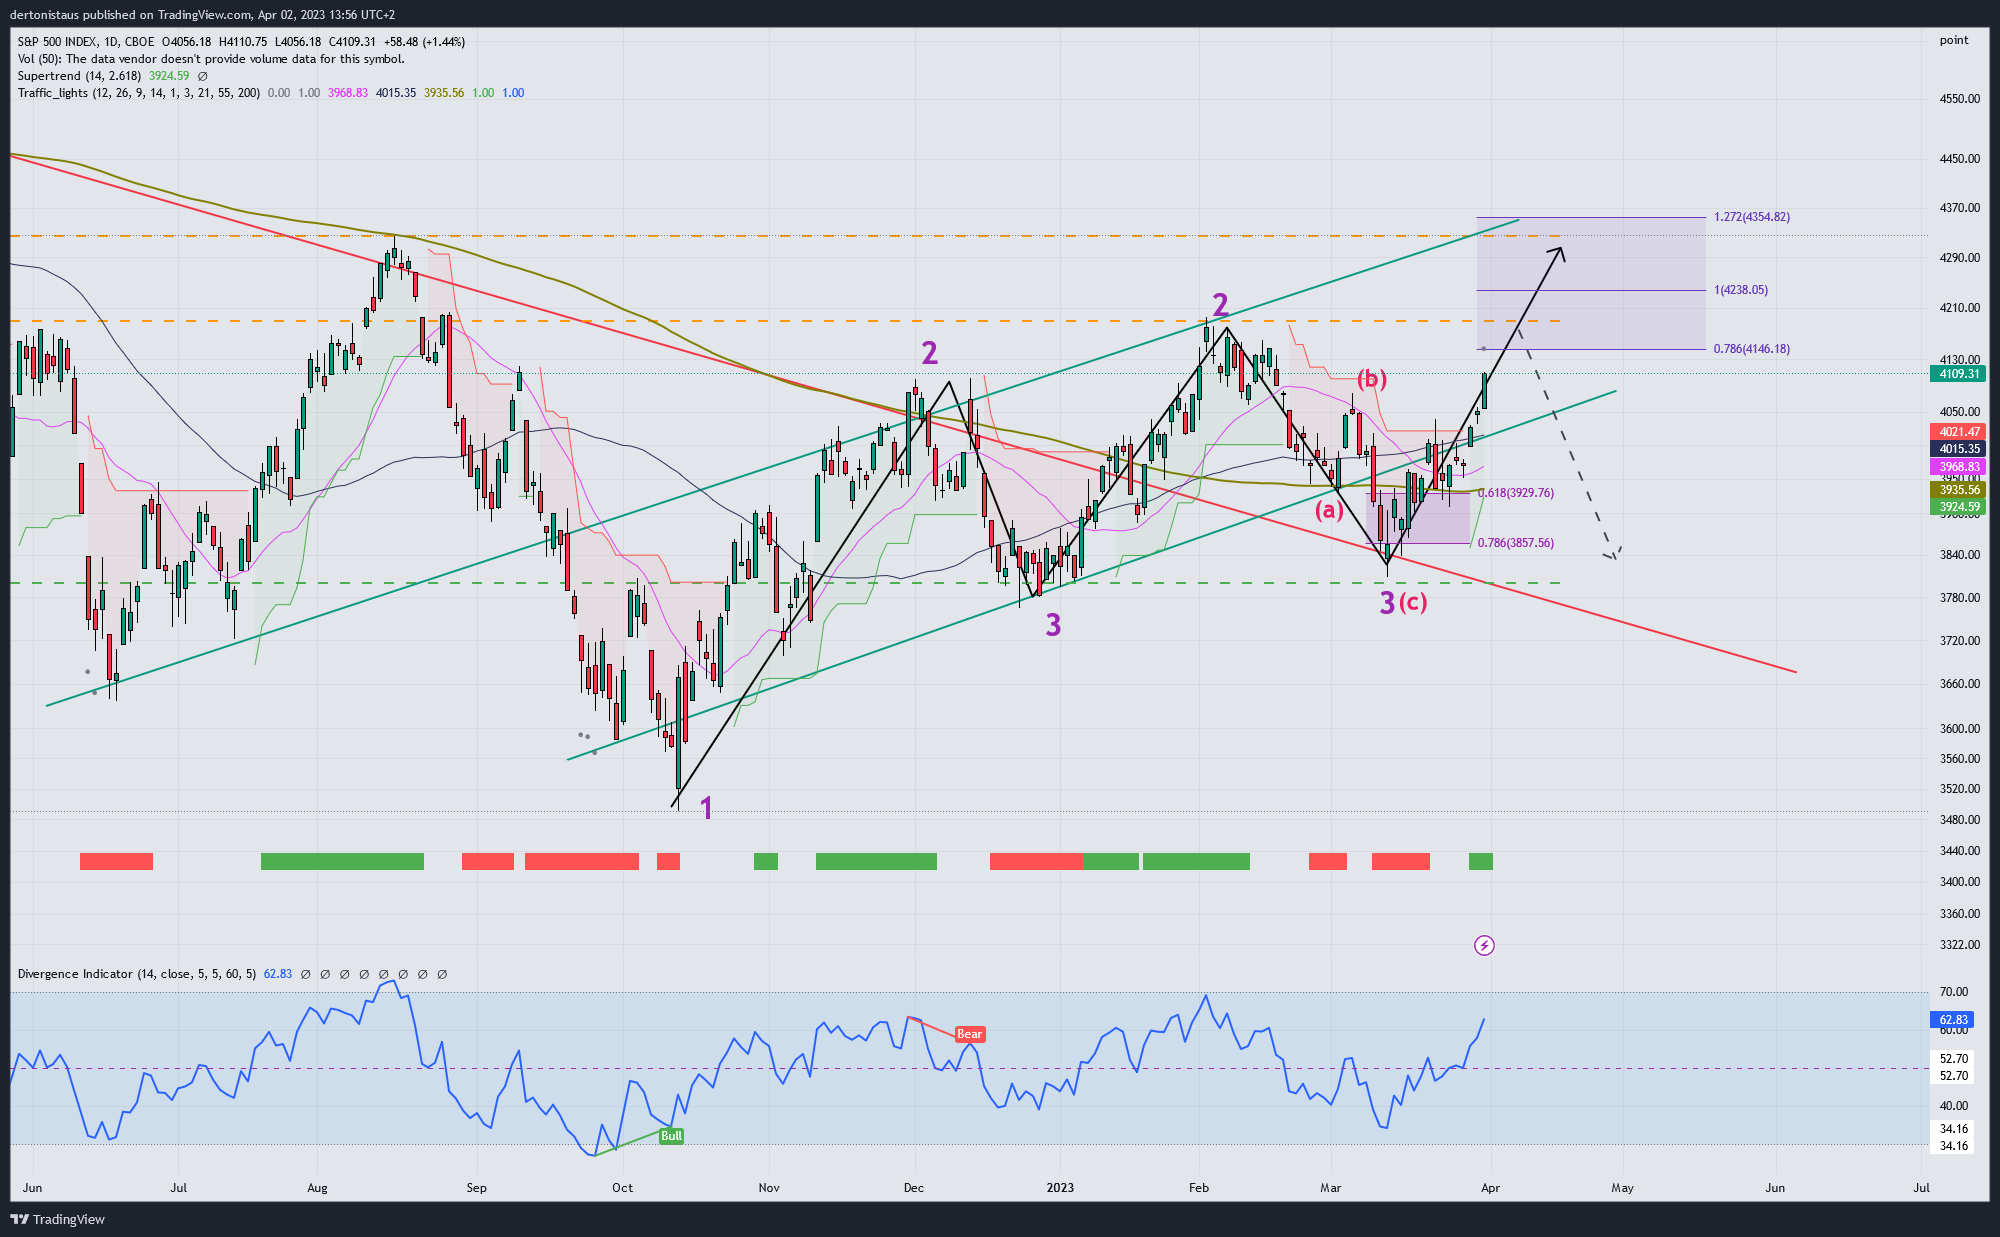
Task: Click the green Bull divergence label
Action: click(x=671, y=1136)
